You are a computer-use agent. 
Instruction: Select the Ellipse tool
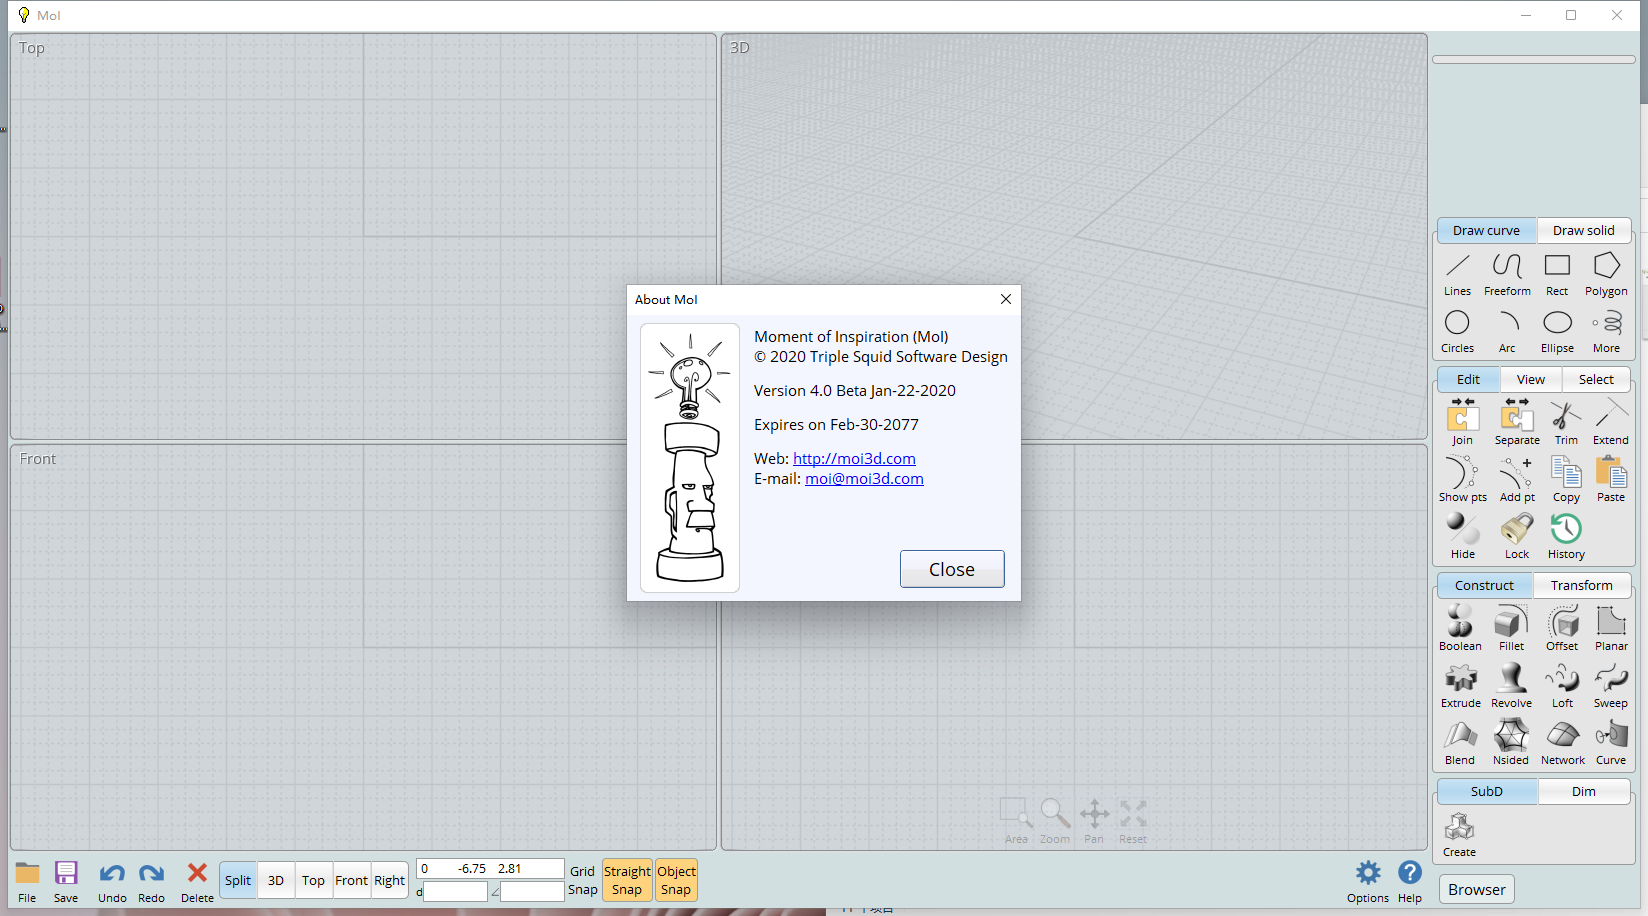pos(1557,331)
